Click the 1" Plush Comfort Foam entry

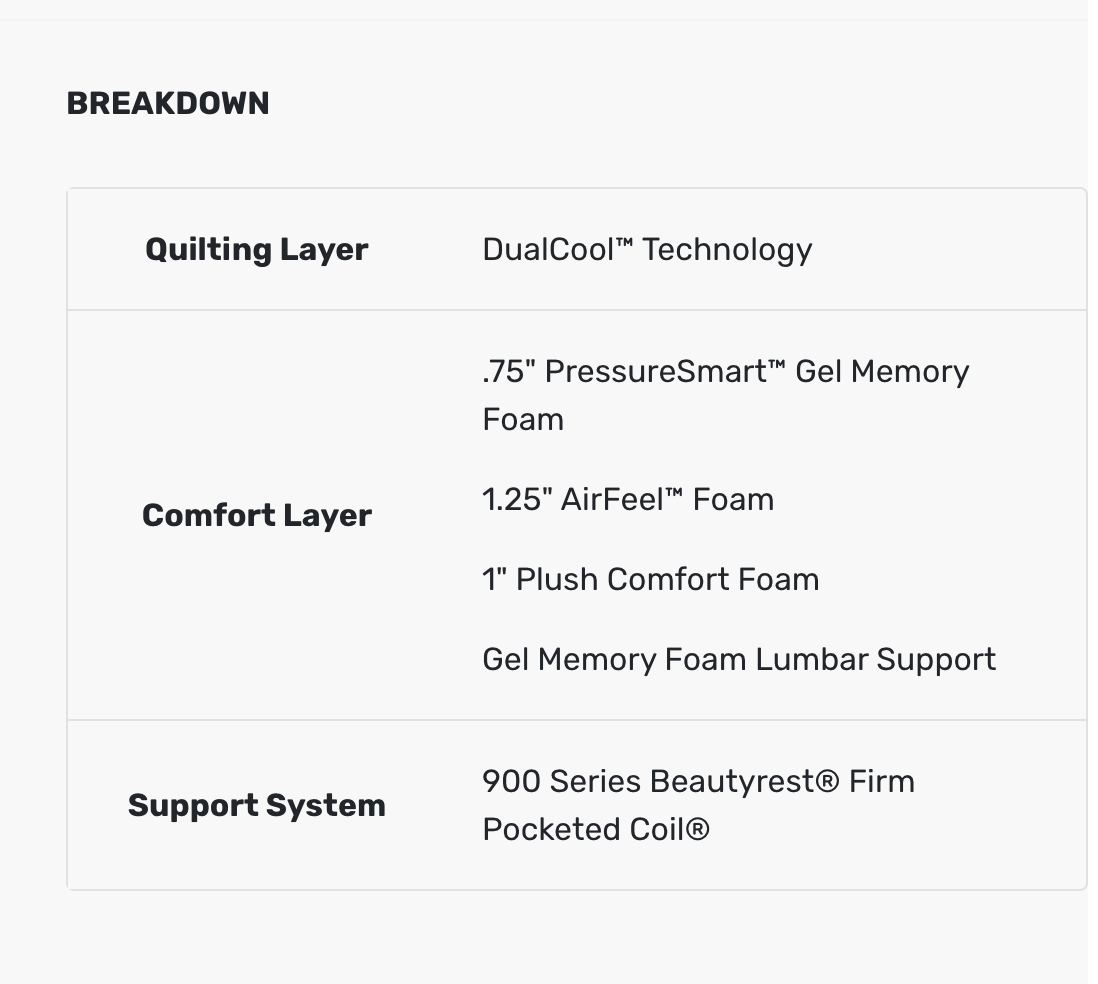[x=650, y=580]
